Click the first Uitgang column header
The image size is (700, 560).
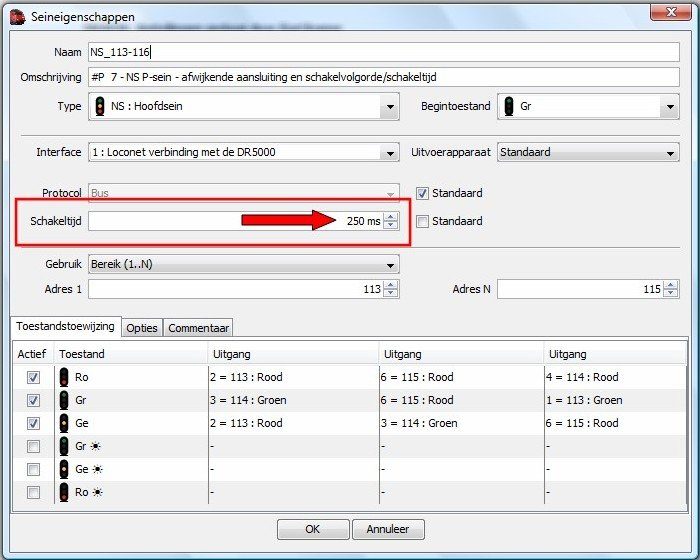[293, 354]
